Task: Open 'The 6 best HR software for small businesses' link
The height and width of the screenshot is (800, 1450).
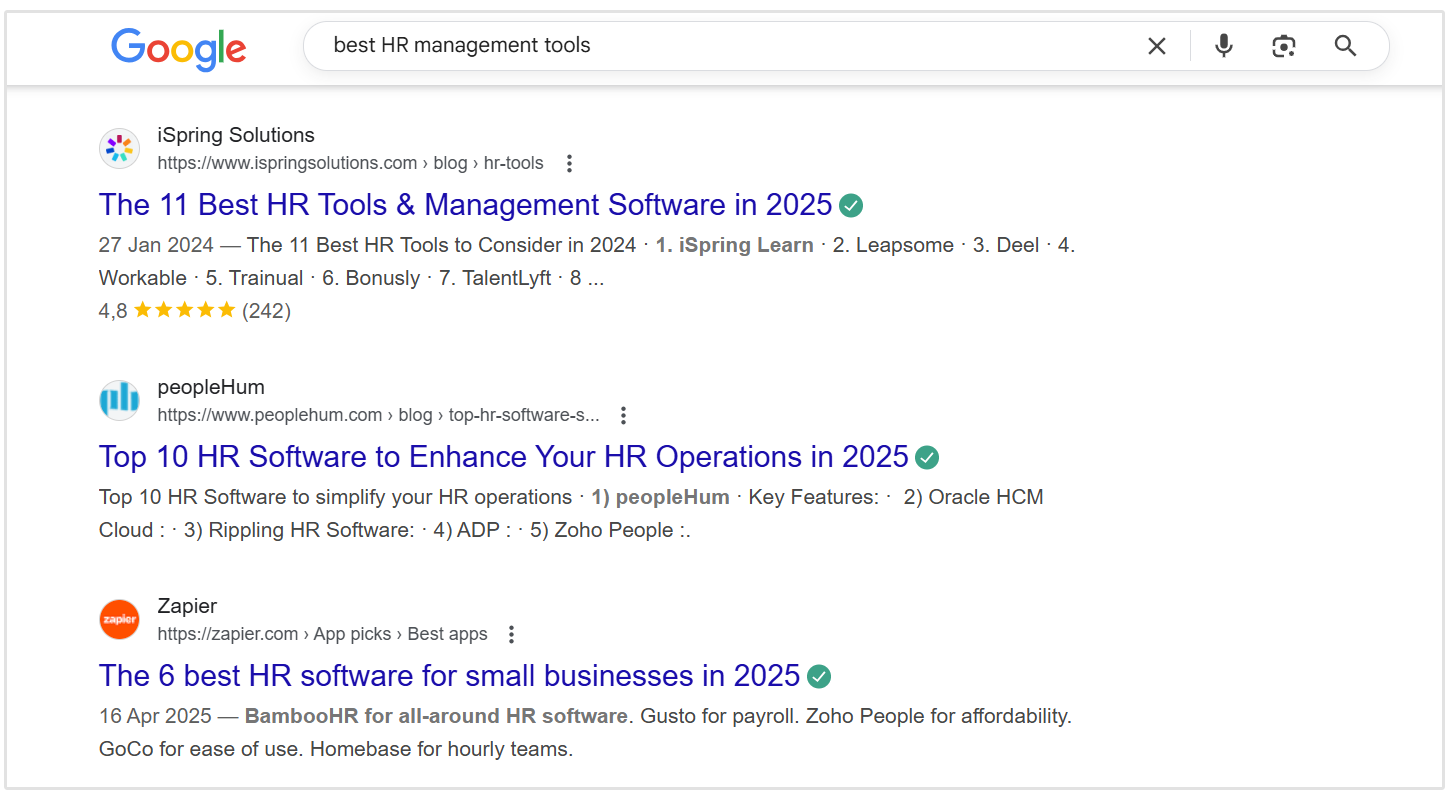Action: coord(448,675)
